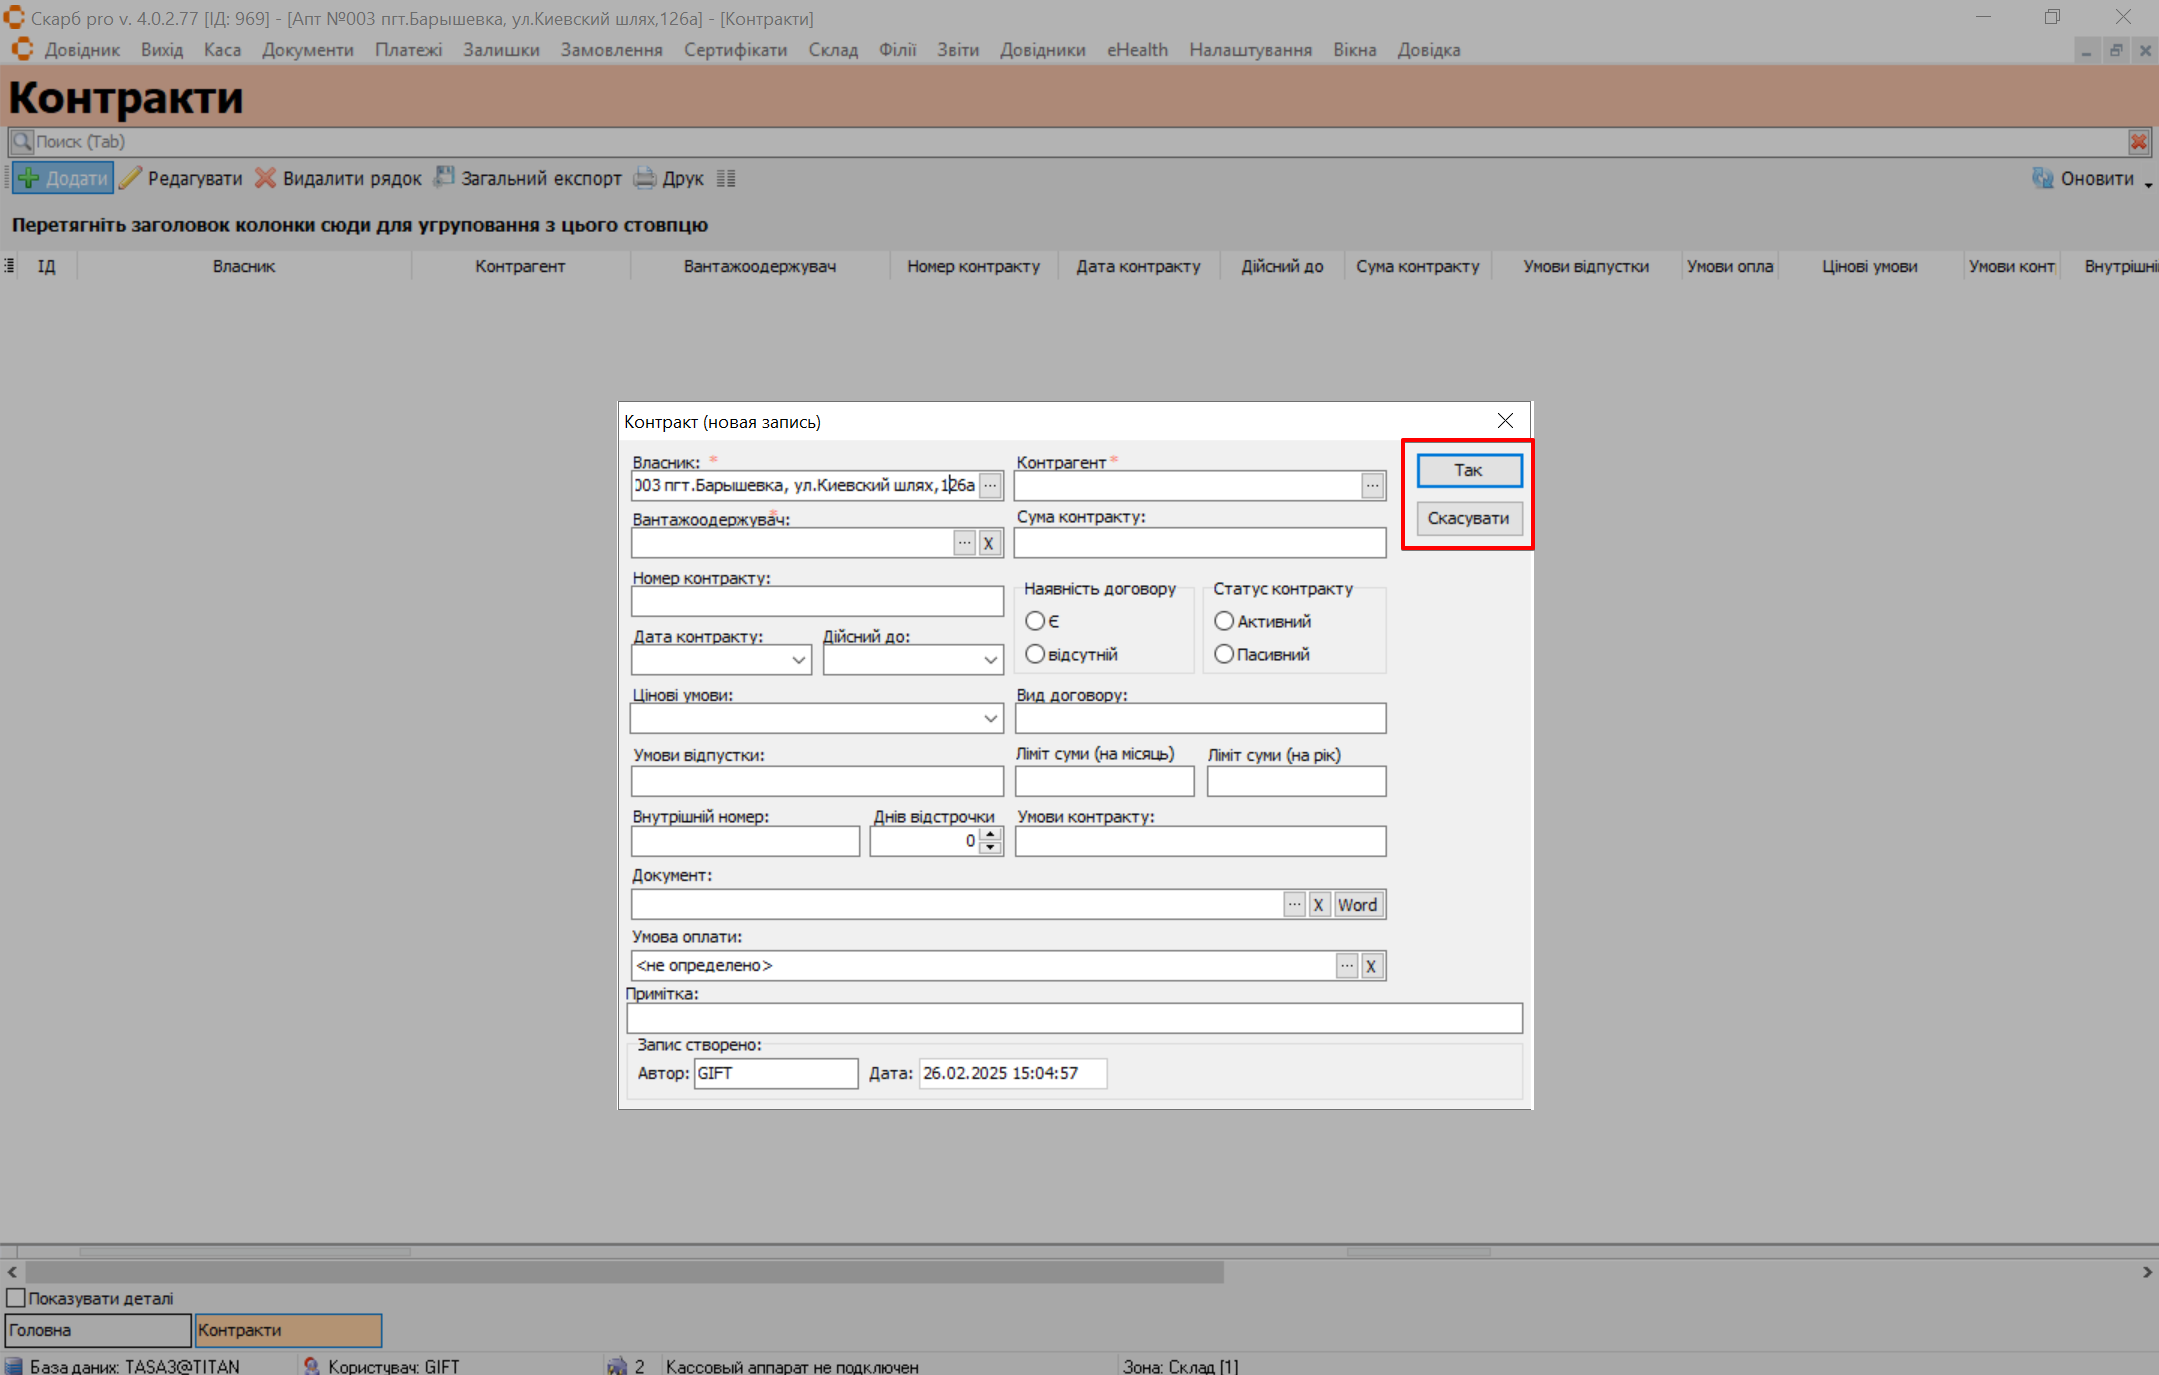The width and height of the screenshot is (2159, 1375).
Task: Open the Налаштування menu
Action: (1250, 49)
